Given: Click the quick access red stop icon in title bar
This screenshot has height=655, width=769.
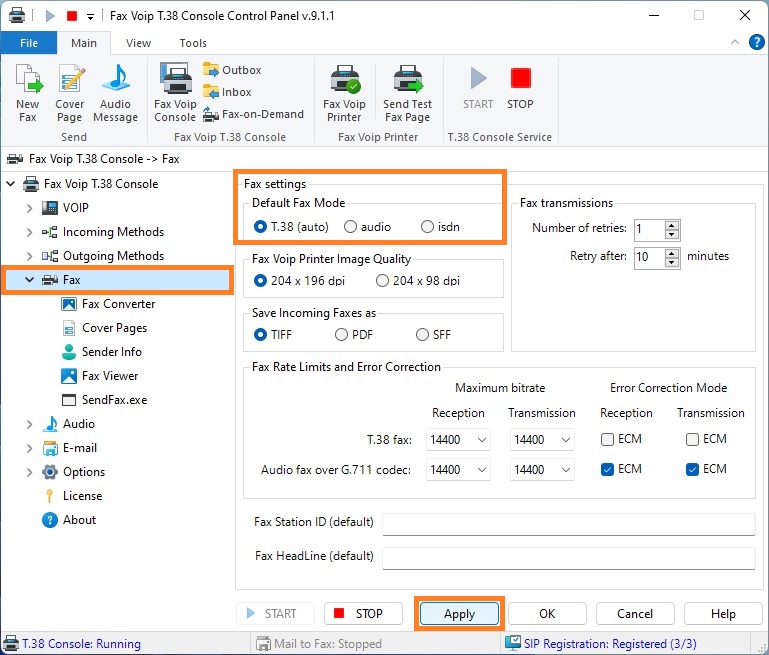Looking at the screenshot, I should coord(72,16).
